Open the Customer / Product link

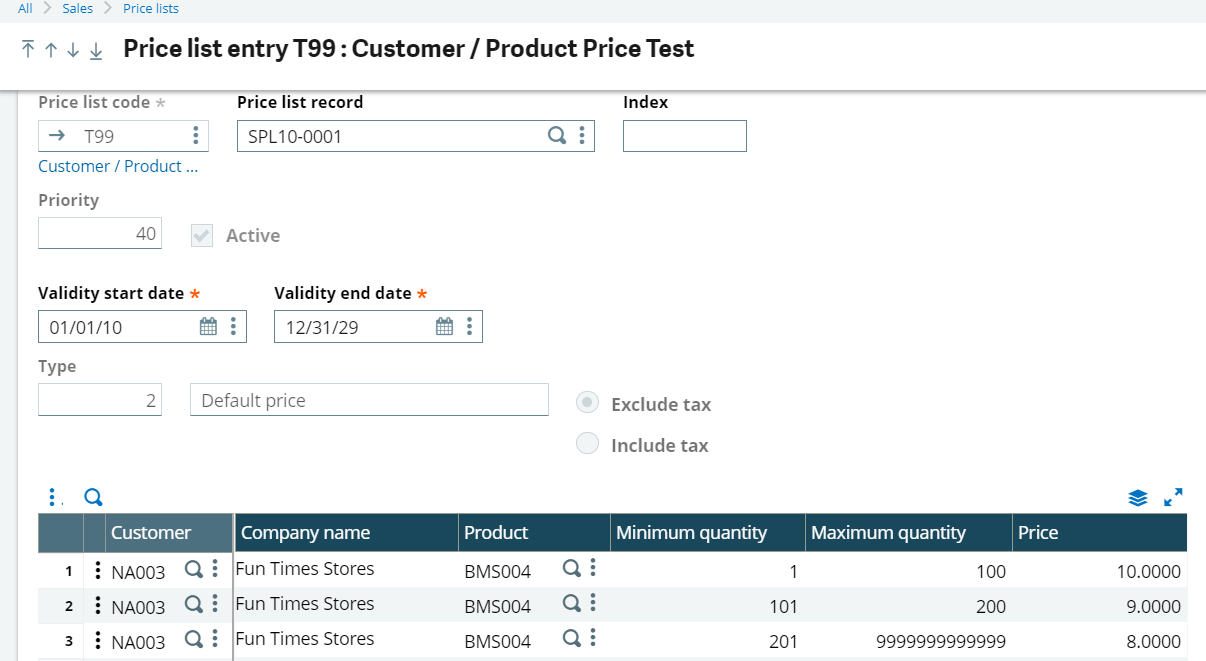[118, 166]
